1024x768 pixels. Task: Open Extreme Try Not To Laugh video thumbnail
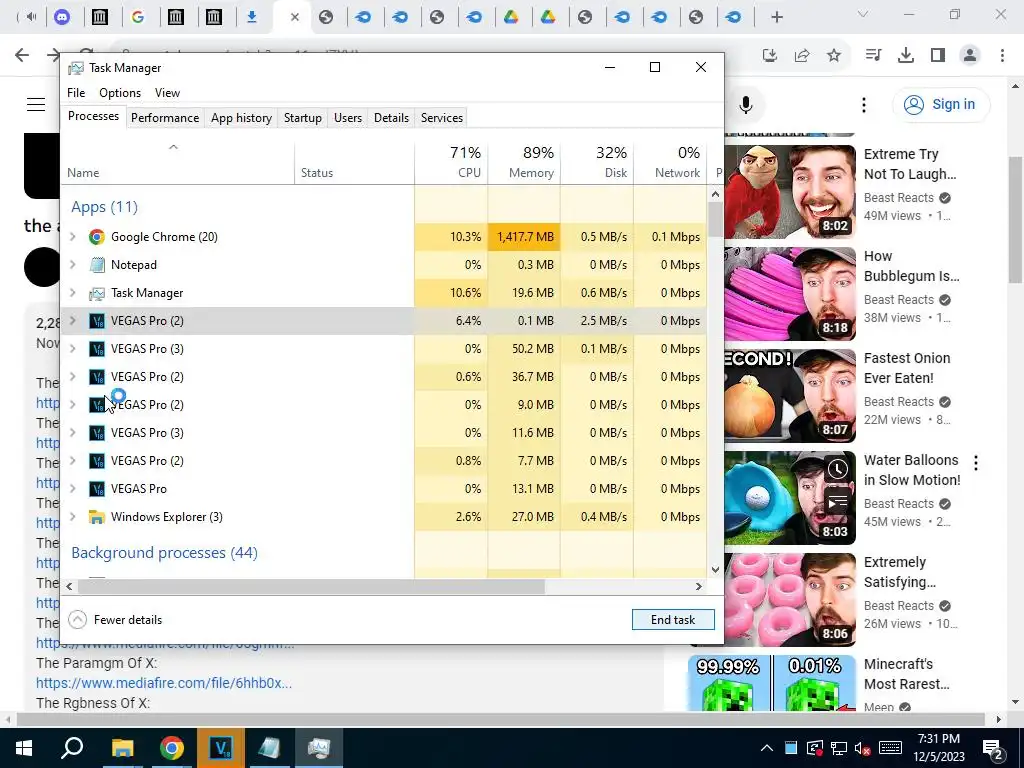790,192
